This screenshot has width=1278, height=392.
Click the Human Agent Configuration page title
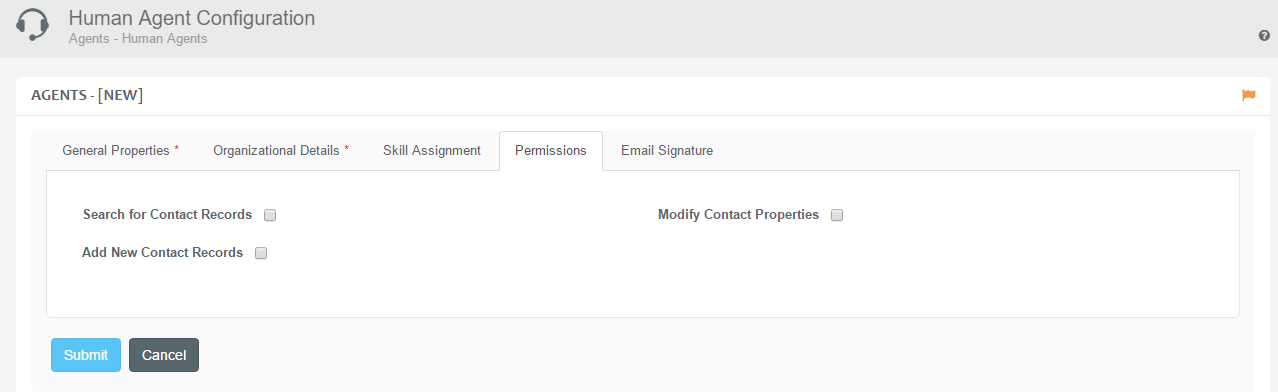pyautogui.click(x=191, y=19)
